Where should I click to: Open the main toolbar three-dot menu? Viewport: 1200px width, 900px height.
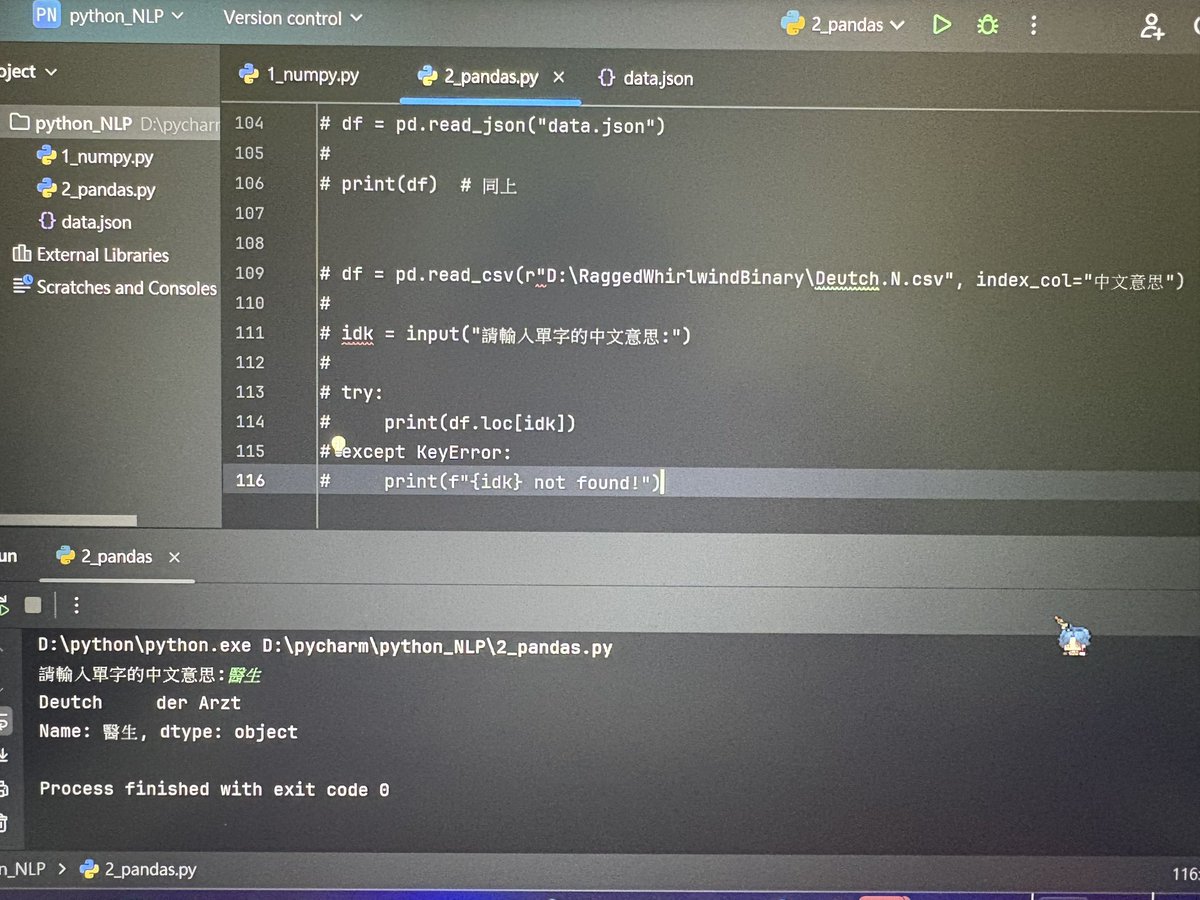click(x=1033, y=25)
